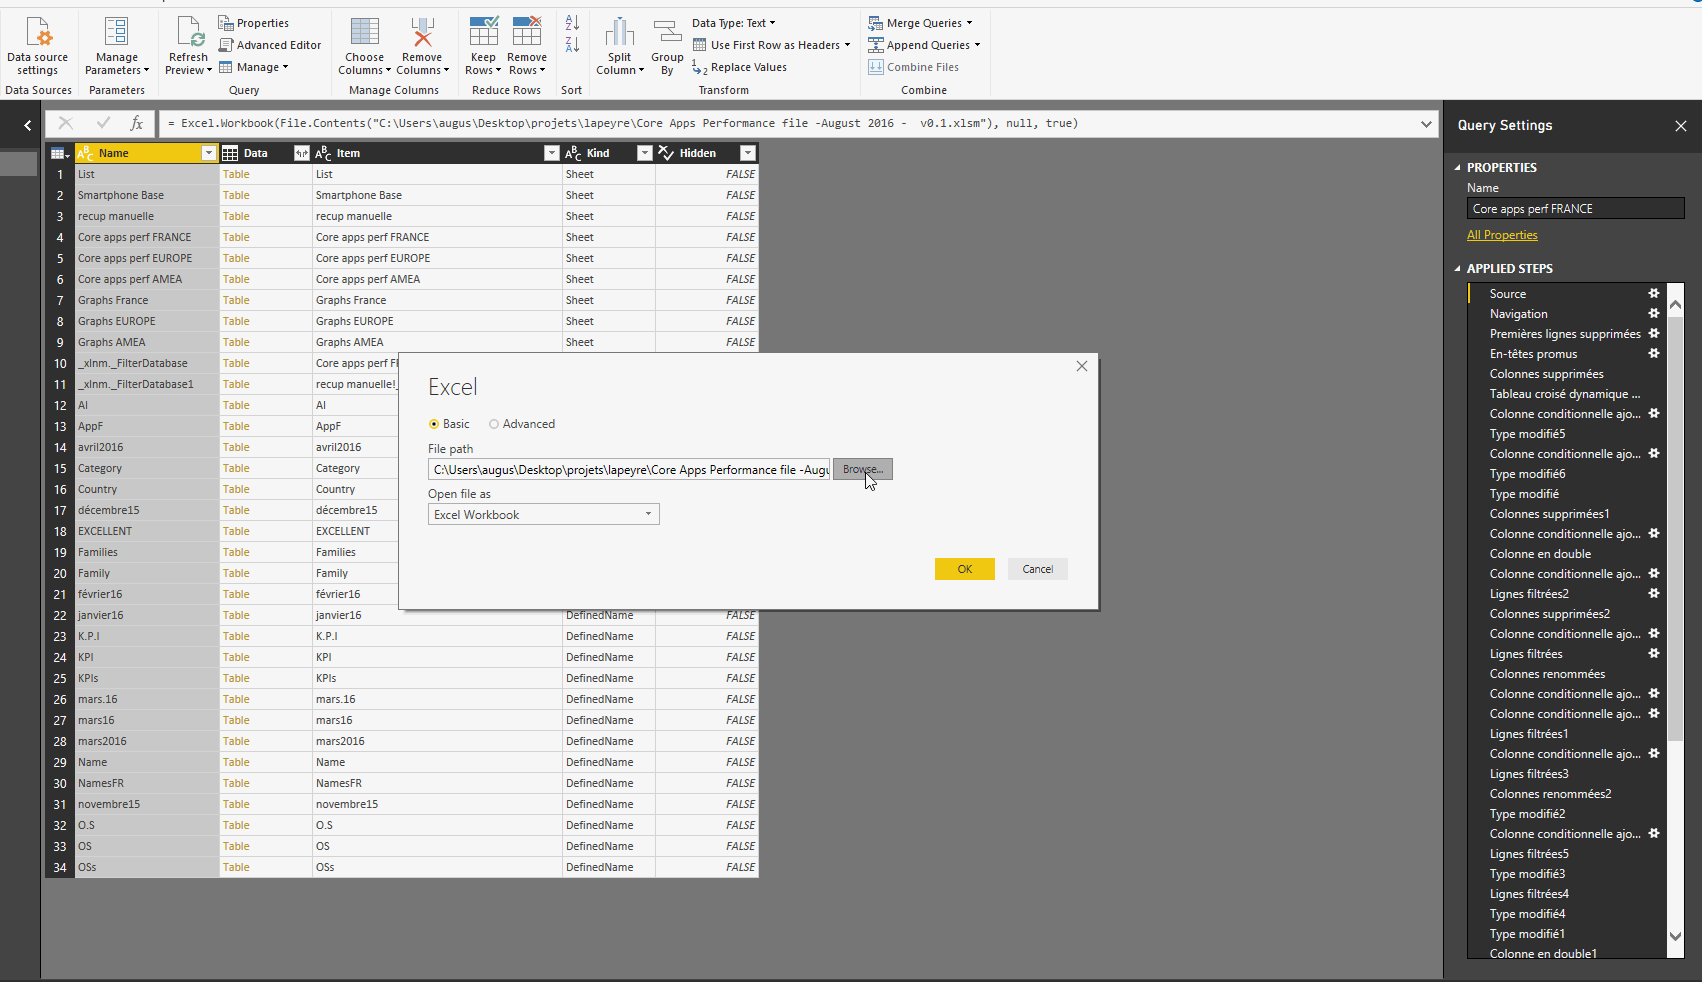The width and height of the screenshot is (1702, 982).
Task: Collapse the APPLIED STEPS section
Action: (x=1457, y=269)
